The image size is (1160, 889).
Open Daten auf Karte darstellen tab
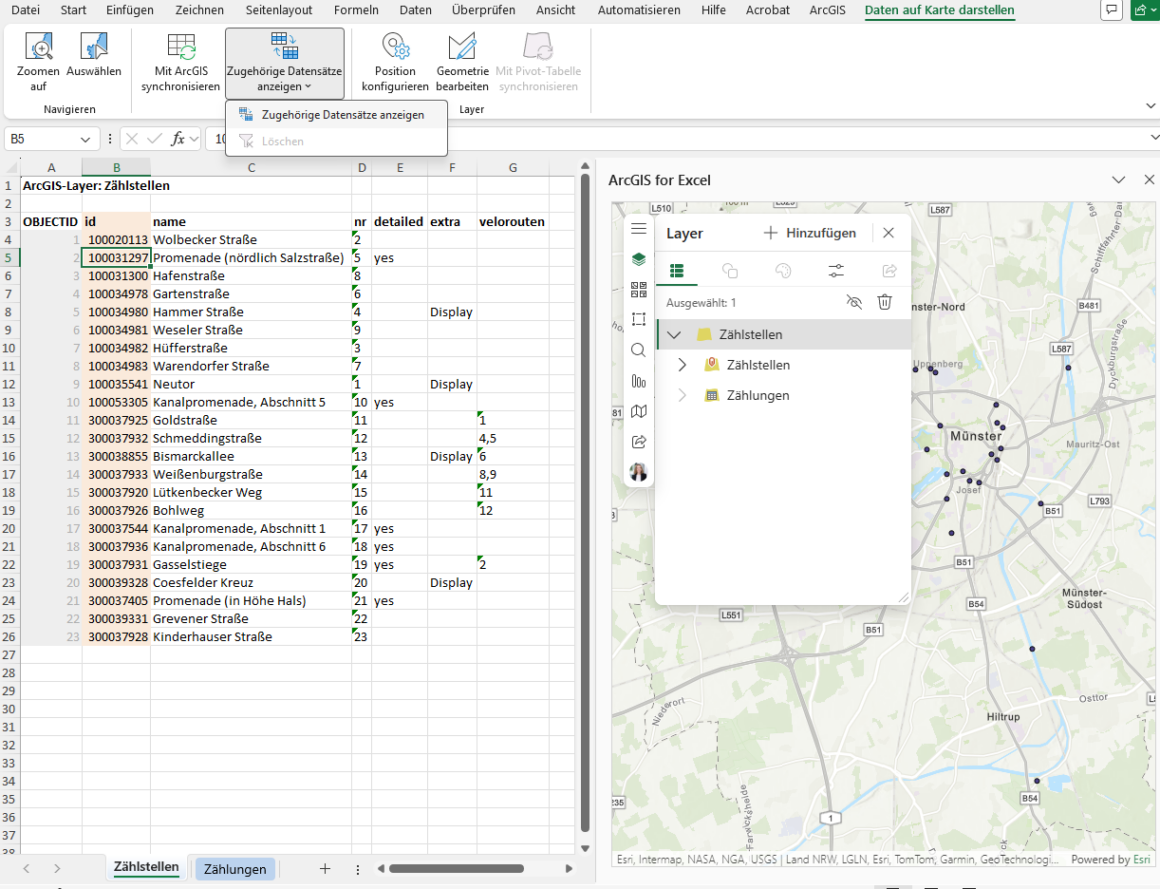940,10
